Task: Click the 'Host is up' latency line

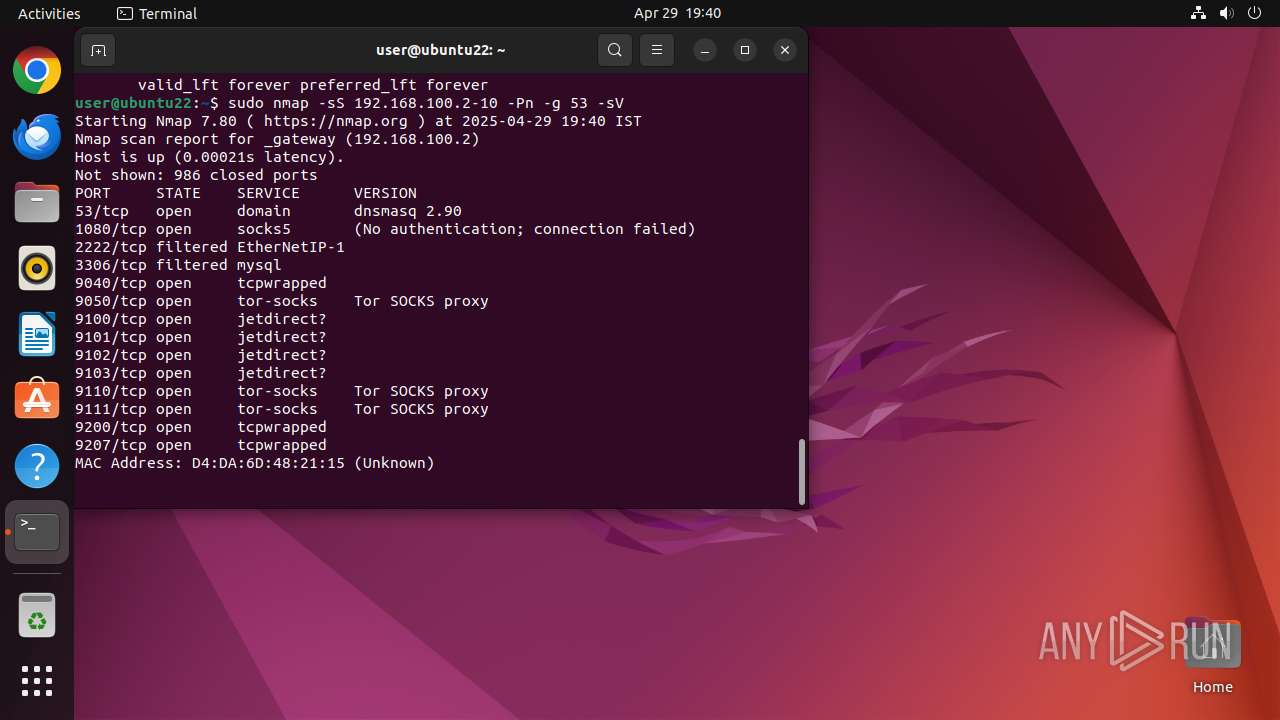Action: 209,157
